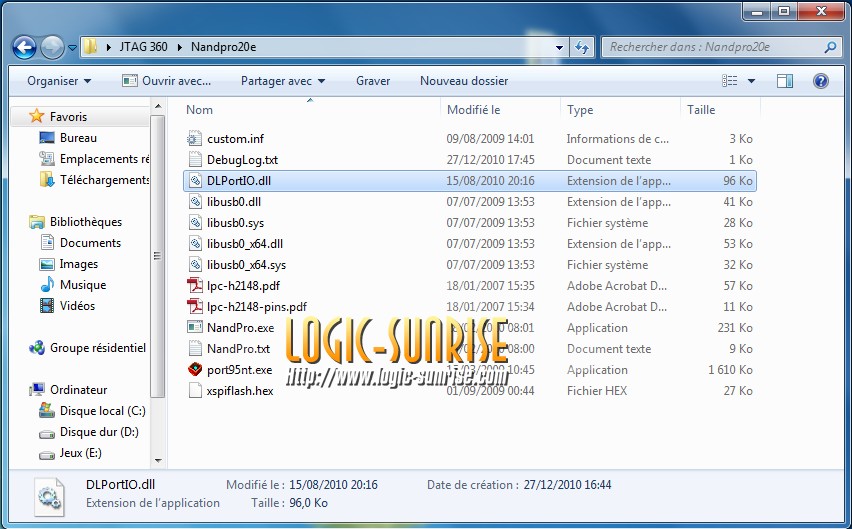Select the DebugLog.txt file icon

[195, 160]
